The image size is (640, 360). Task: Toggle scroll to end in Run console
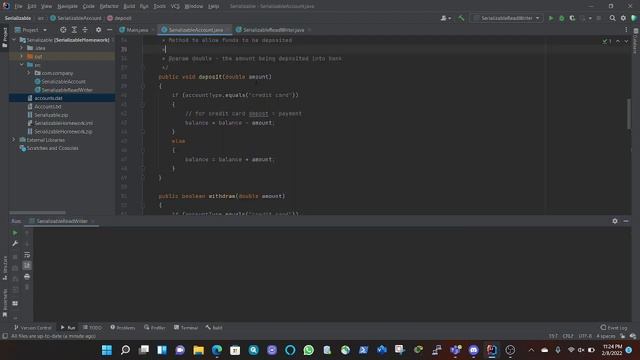click(x=27, y=266)
